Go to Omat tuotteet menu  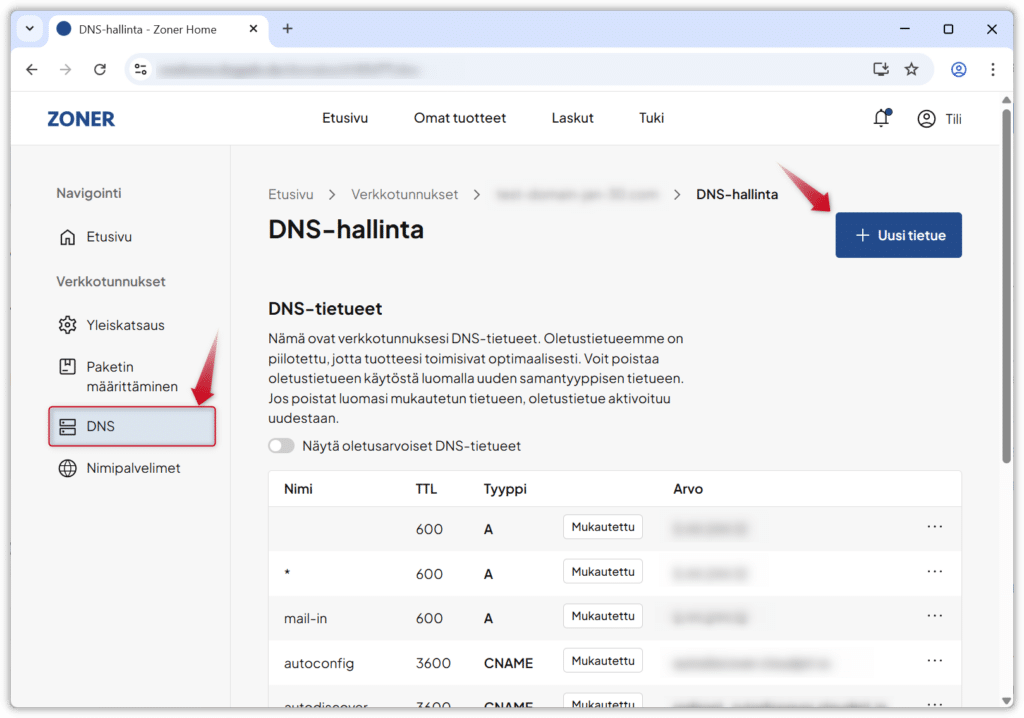460,118
